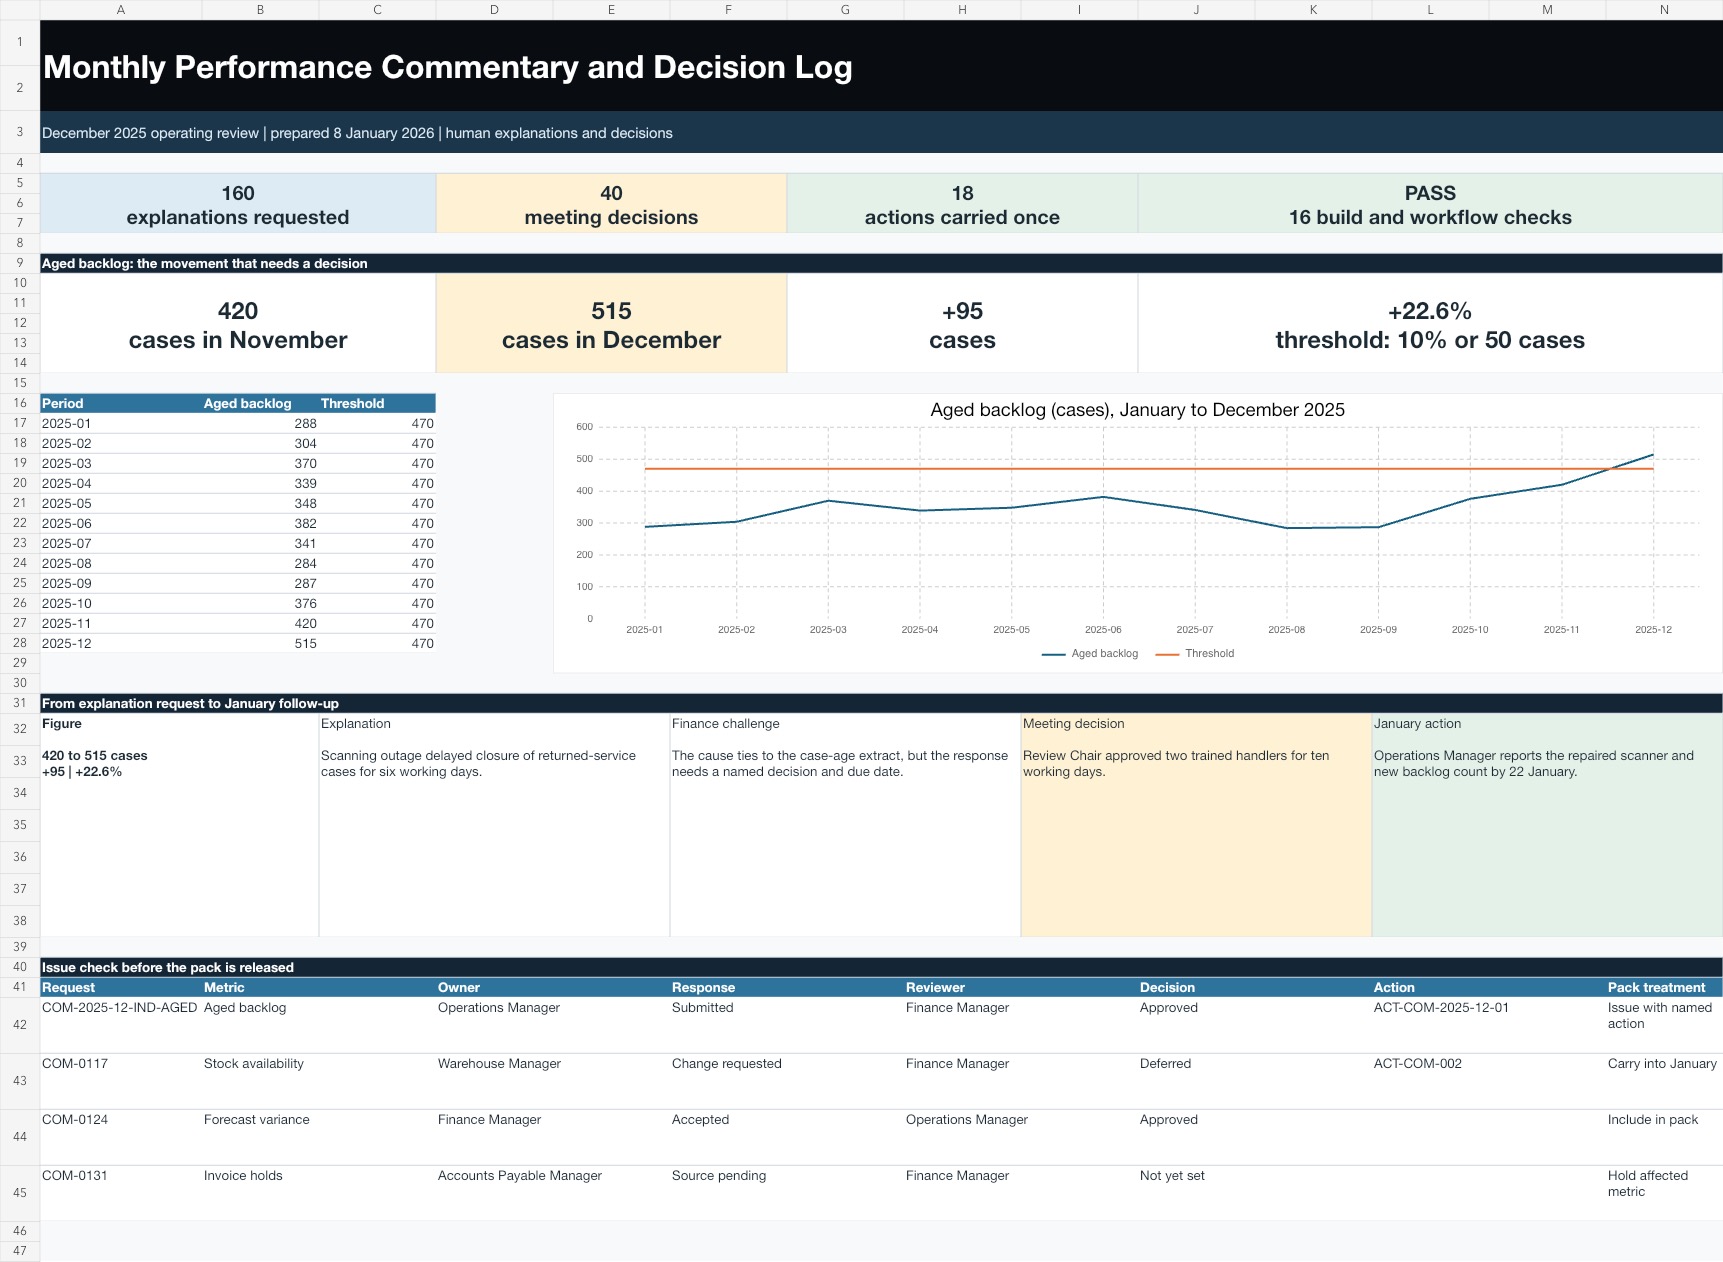Select column N header
Viewport: 1723px width, 1262px height.
point(1664,10)
